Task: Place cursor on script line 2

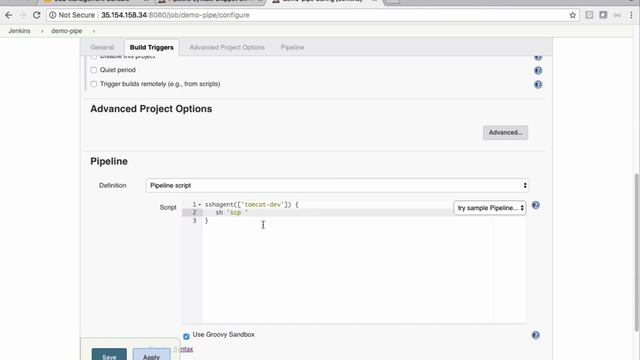Action: [x=327, y=213]
